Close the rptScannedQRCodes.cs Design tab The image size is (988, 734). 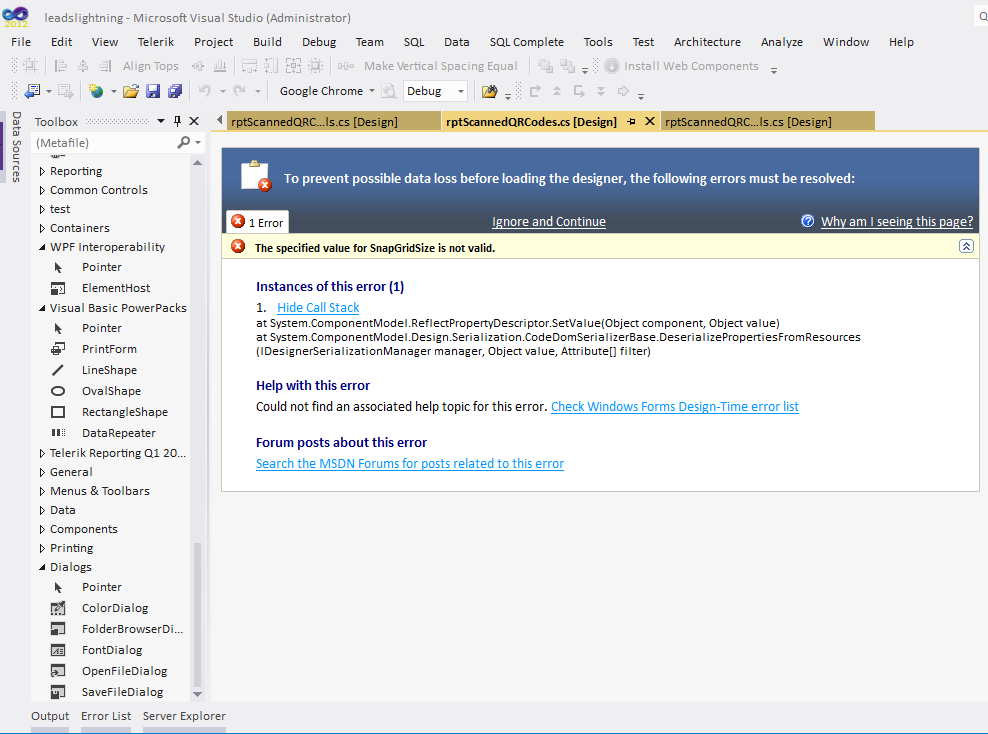pos(650,121)
